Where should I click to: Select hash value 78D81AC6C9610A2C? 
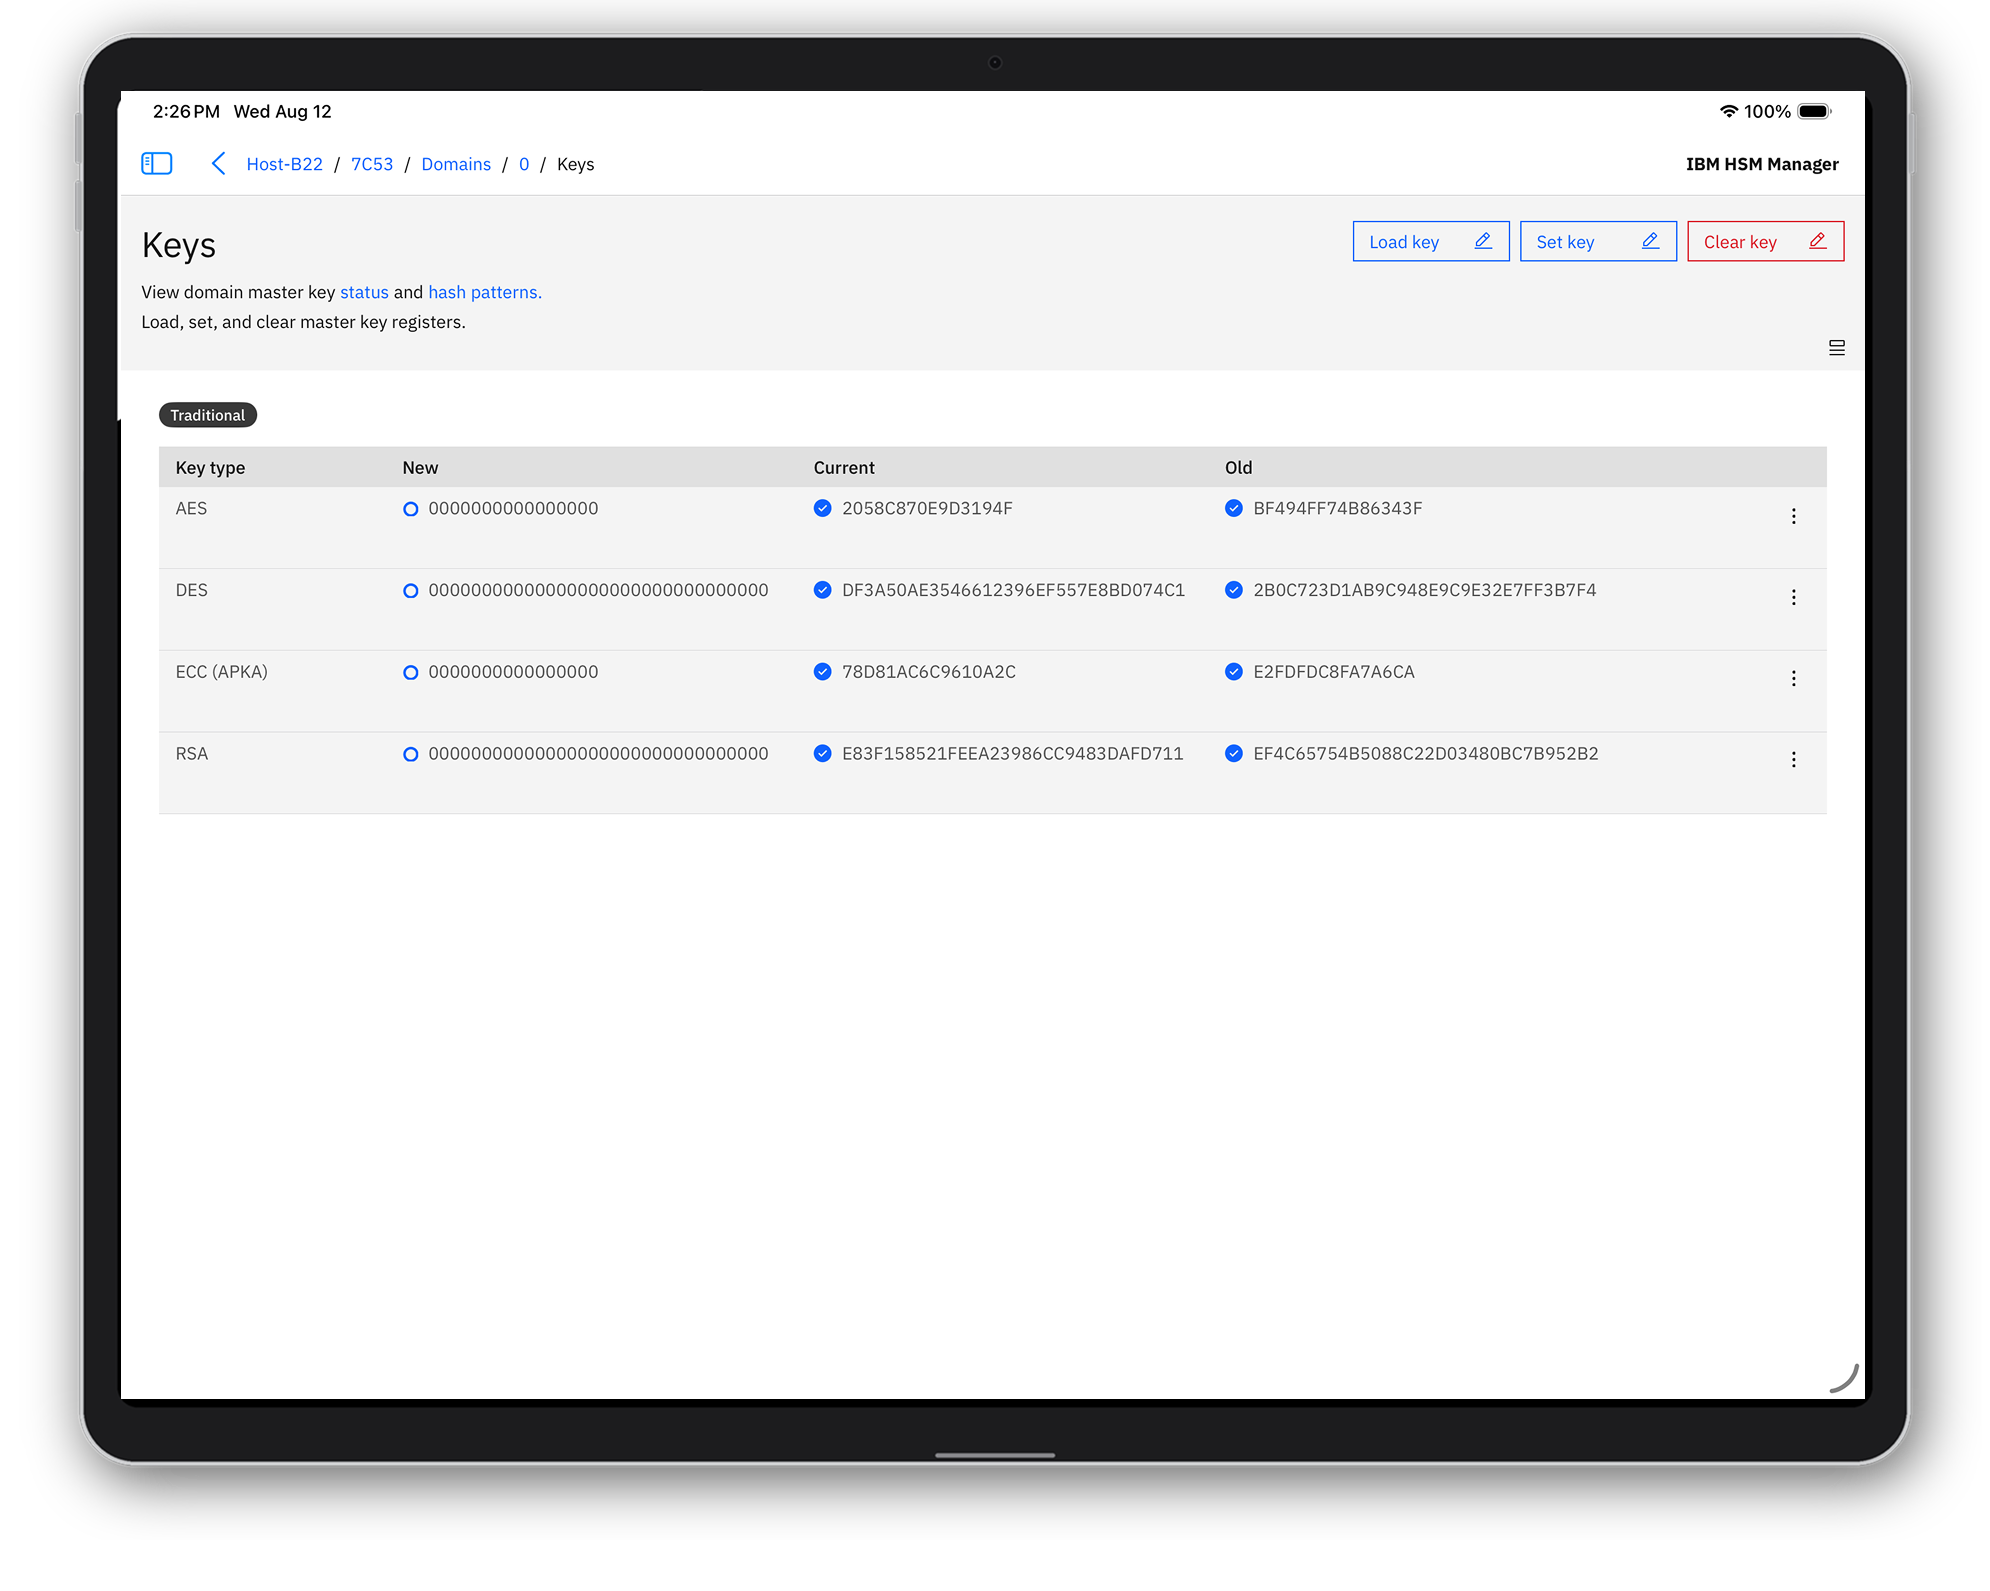(929, 672)
